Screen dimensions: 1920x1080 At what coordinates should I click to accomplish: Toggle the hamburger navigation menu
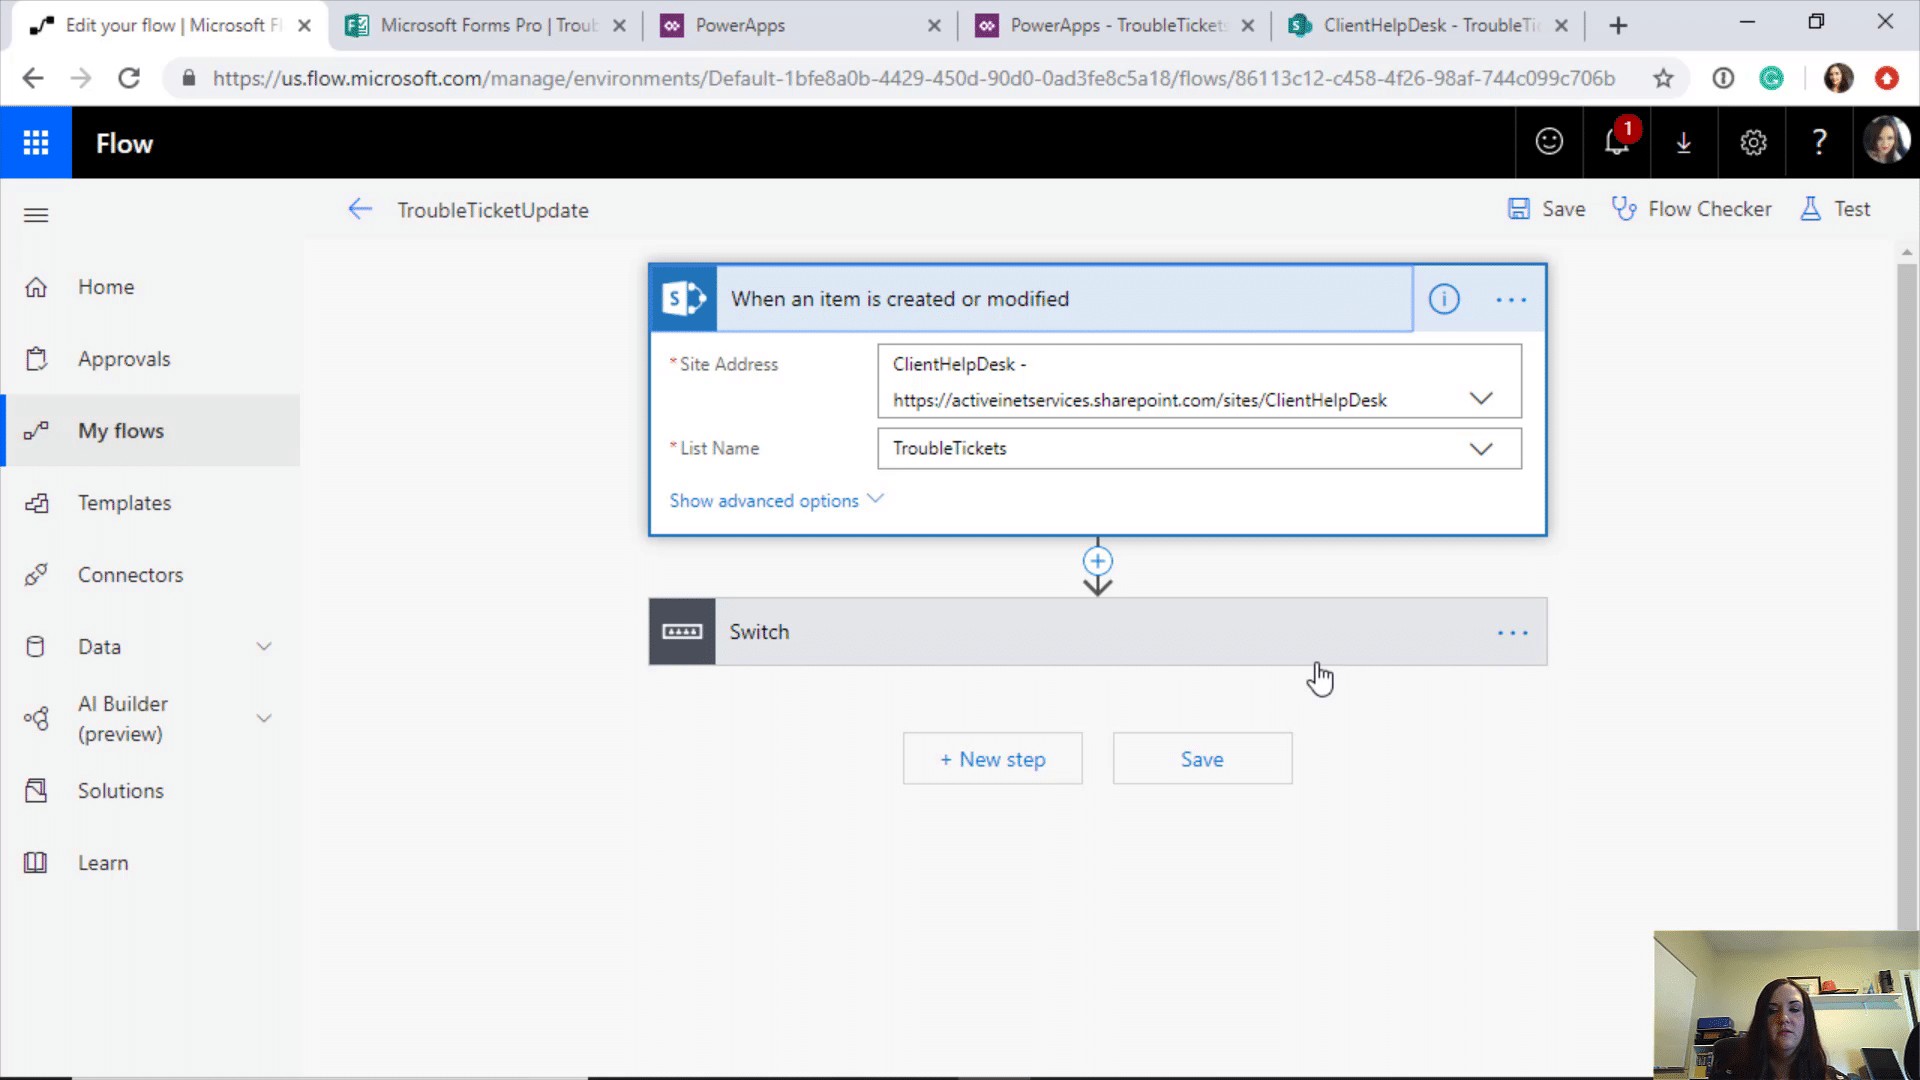tap(36, 215)
